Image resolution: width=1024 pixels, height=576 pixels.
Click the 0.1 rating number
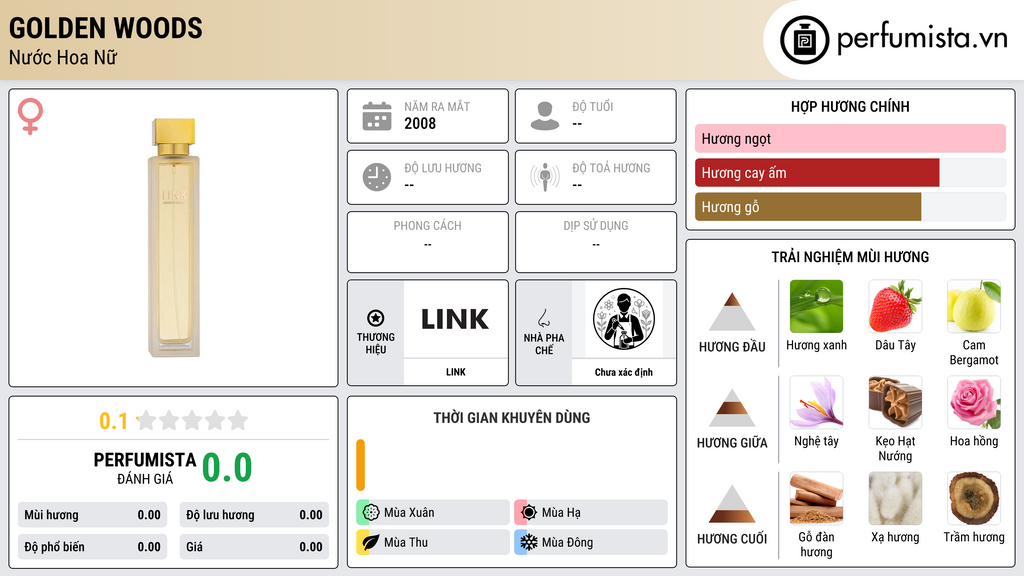[x=113, y=421]
